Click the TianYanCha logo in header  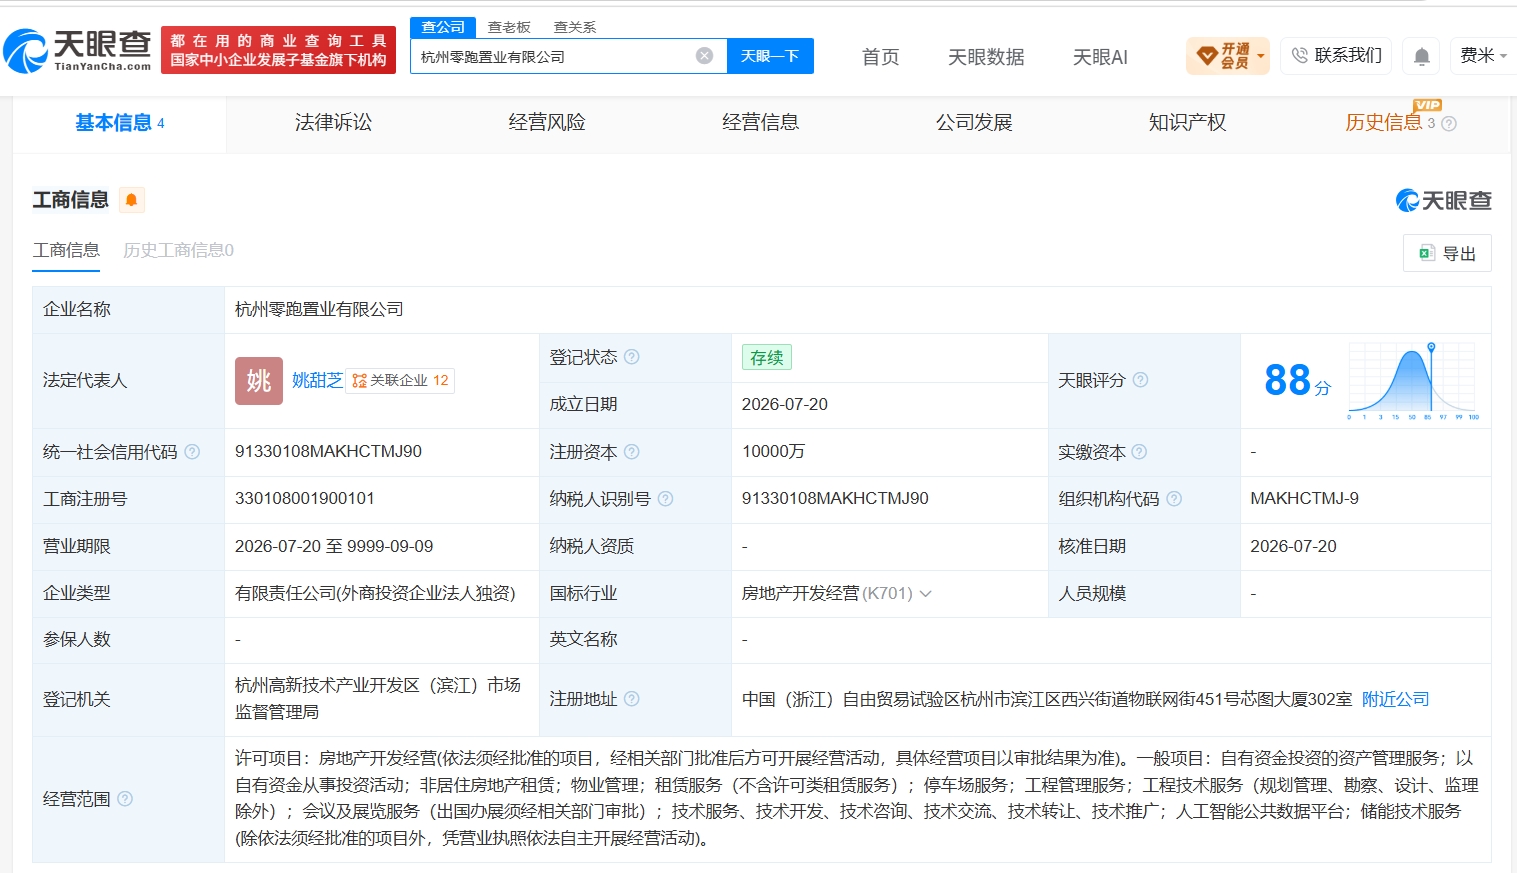(78, 50)
